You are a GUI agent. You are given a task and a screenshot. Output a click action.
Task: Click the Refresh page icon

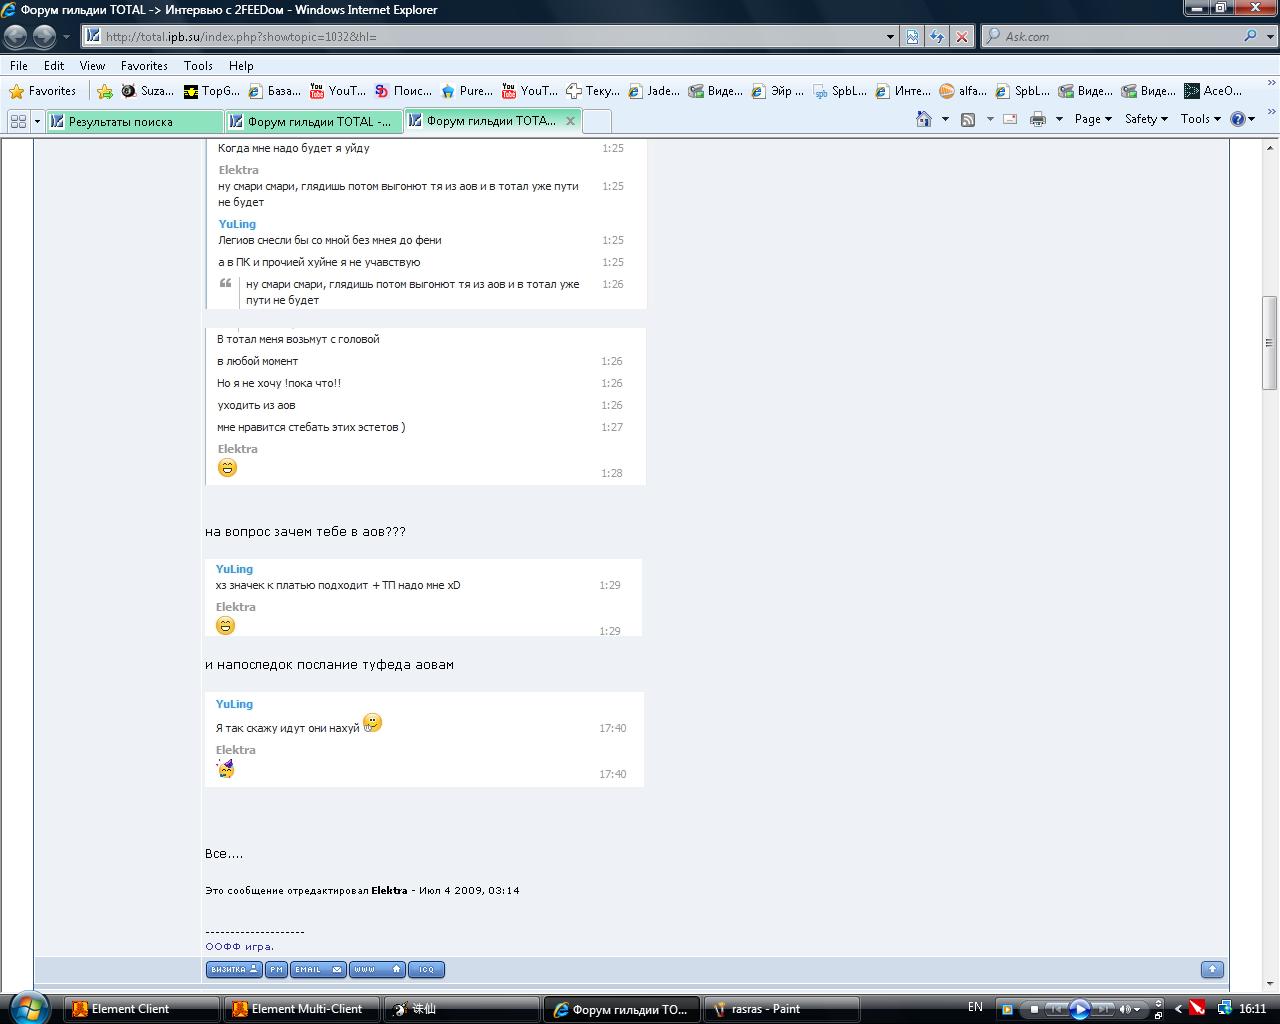pos(937,37)
